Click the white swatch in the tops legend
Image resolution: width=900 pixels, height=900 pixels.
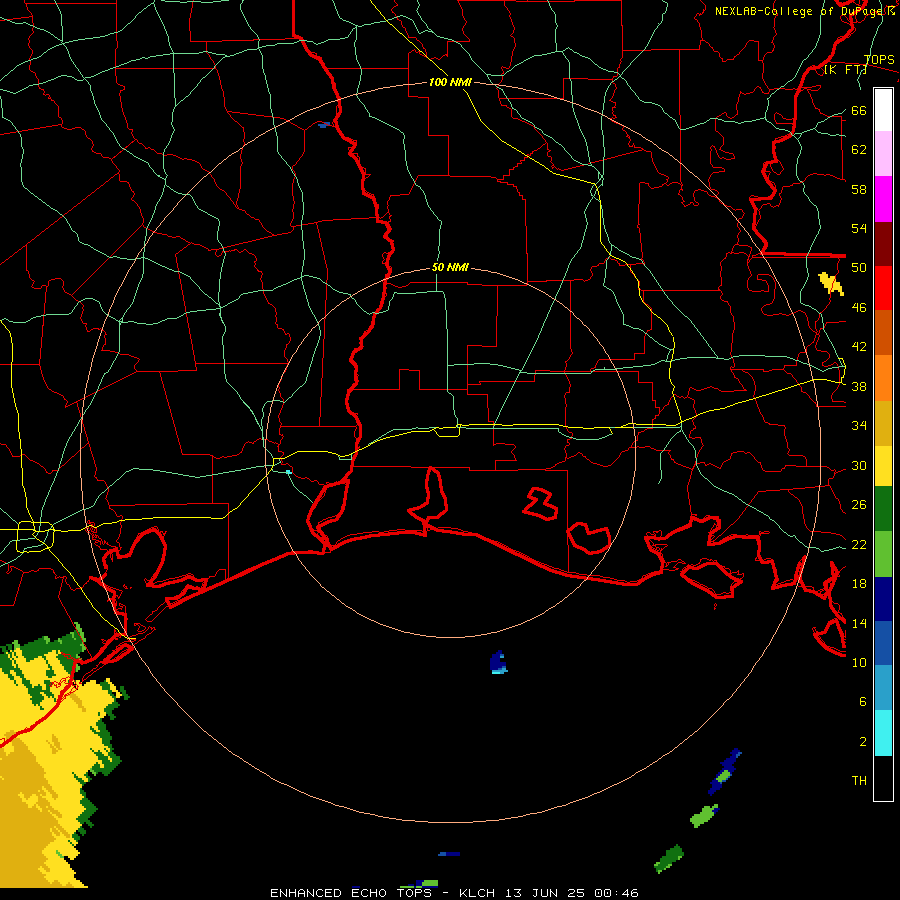click(x=883, y=110)
